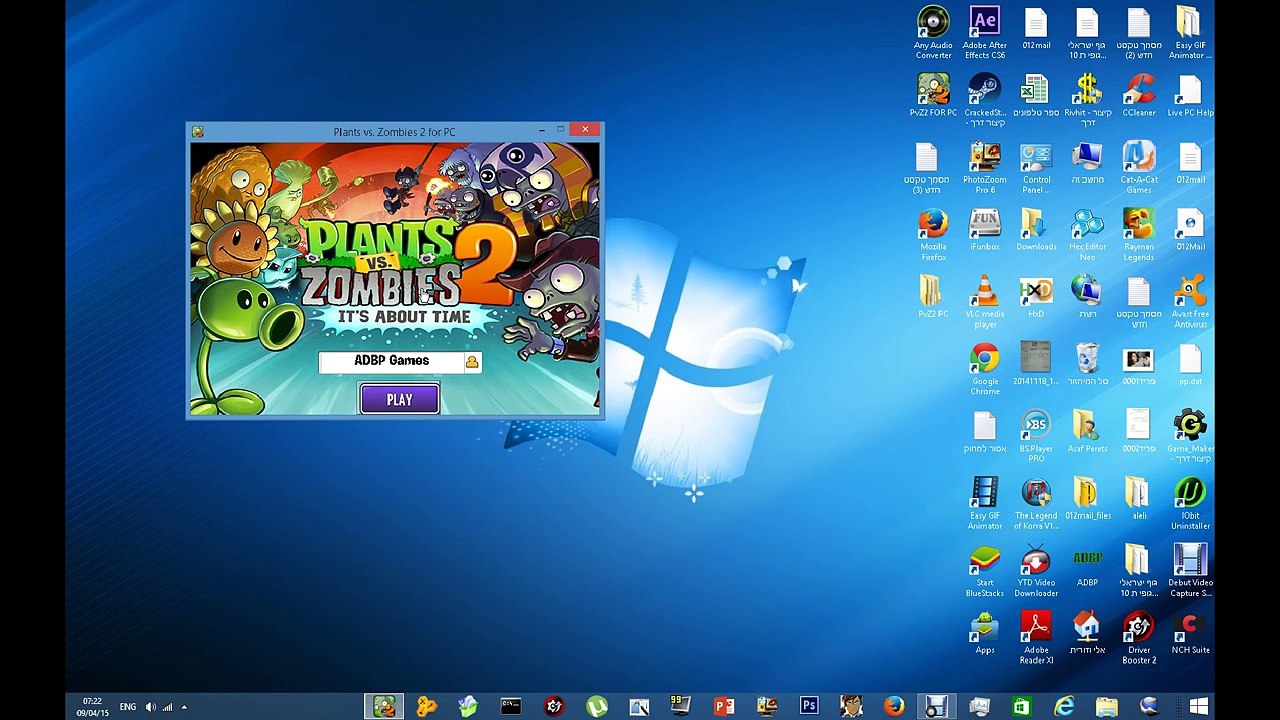Screen dimensions: 1280x720
Task: Select the 012mail_files folder
Action: [1087, 497]
